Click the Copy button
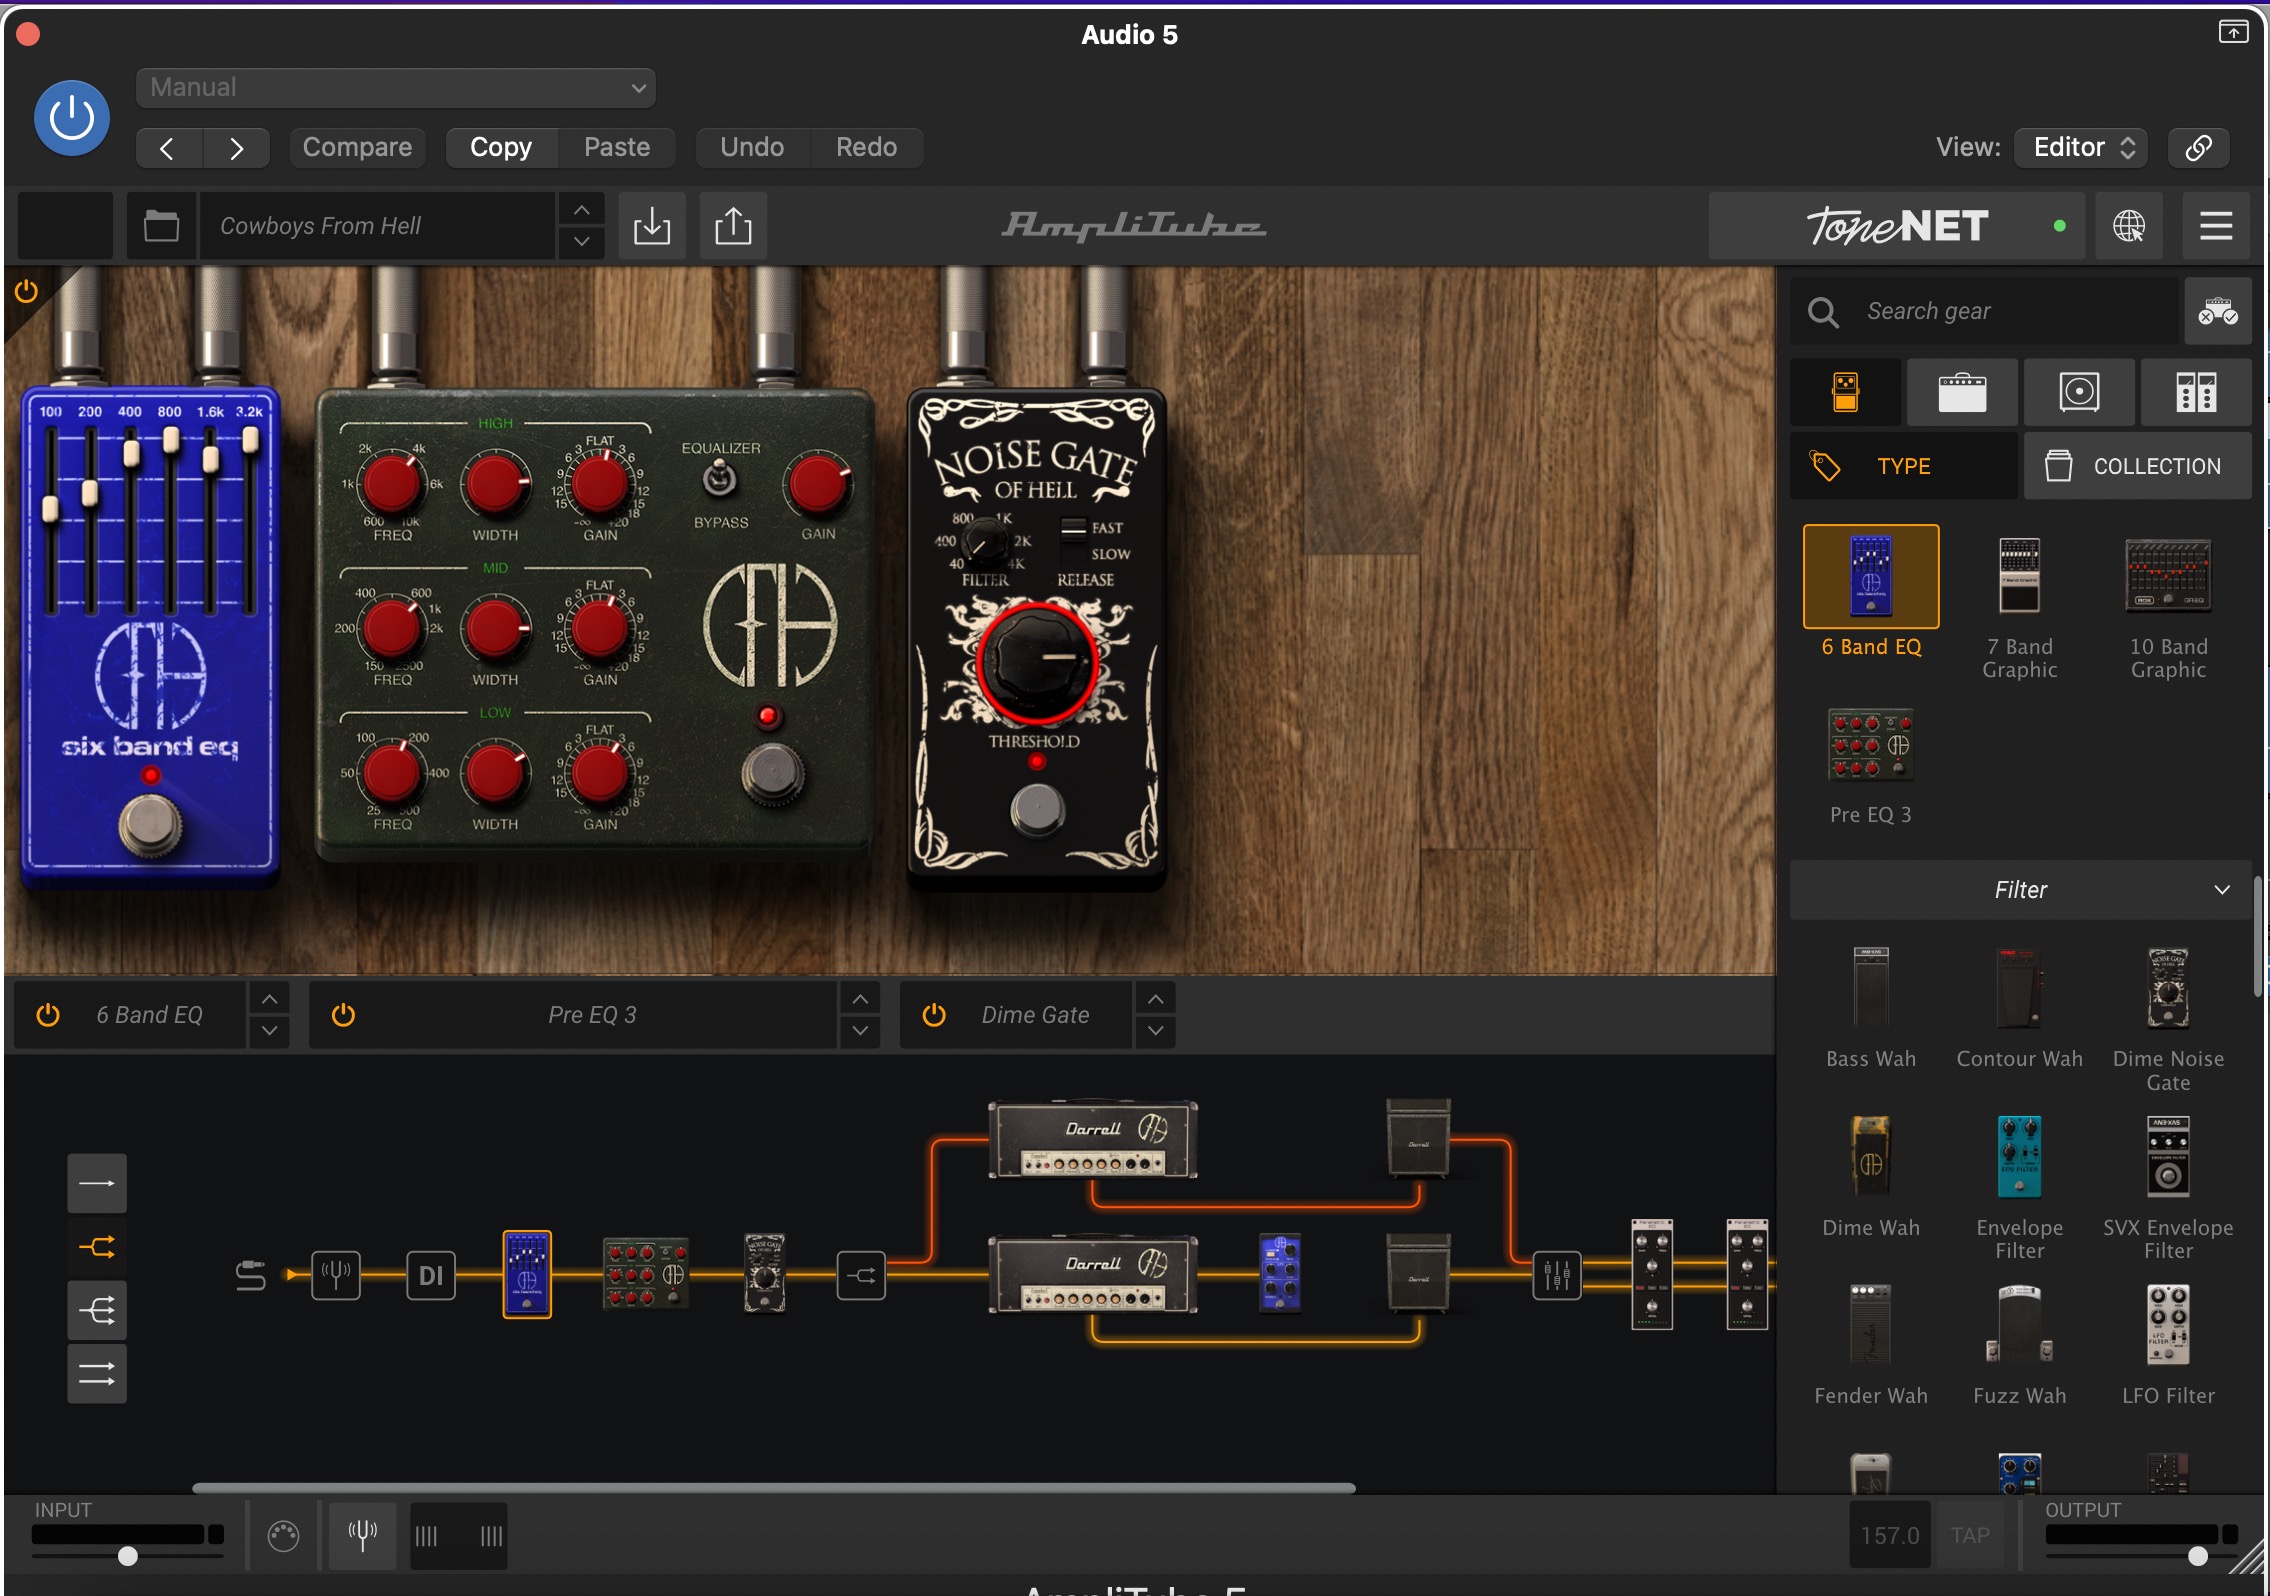 pyautogui.click(x=501, y=147)
